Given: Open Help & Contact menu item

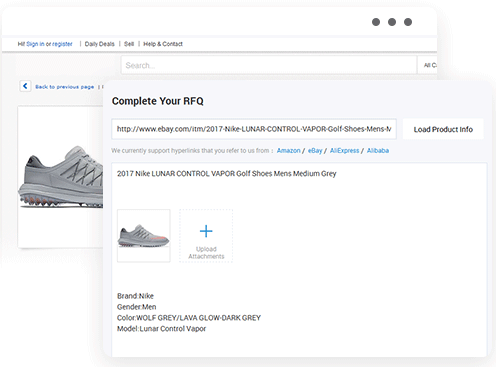Looking at the screenshot, I should (x=163, y=44).
